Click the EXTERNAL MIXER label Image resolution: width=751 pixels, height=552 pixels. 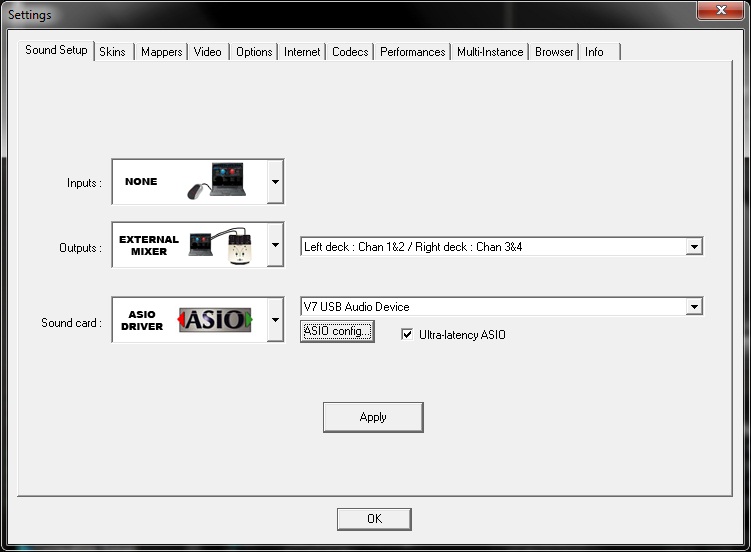(149, 245)
